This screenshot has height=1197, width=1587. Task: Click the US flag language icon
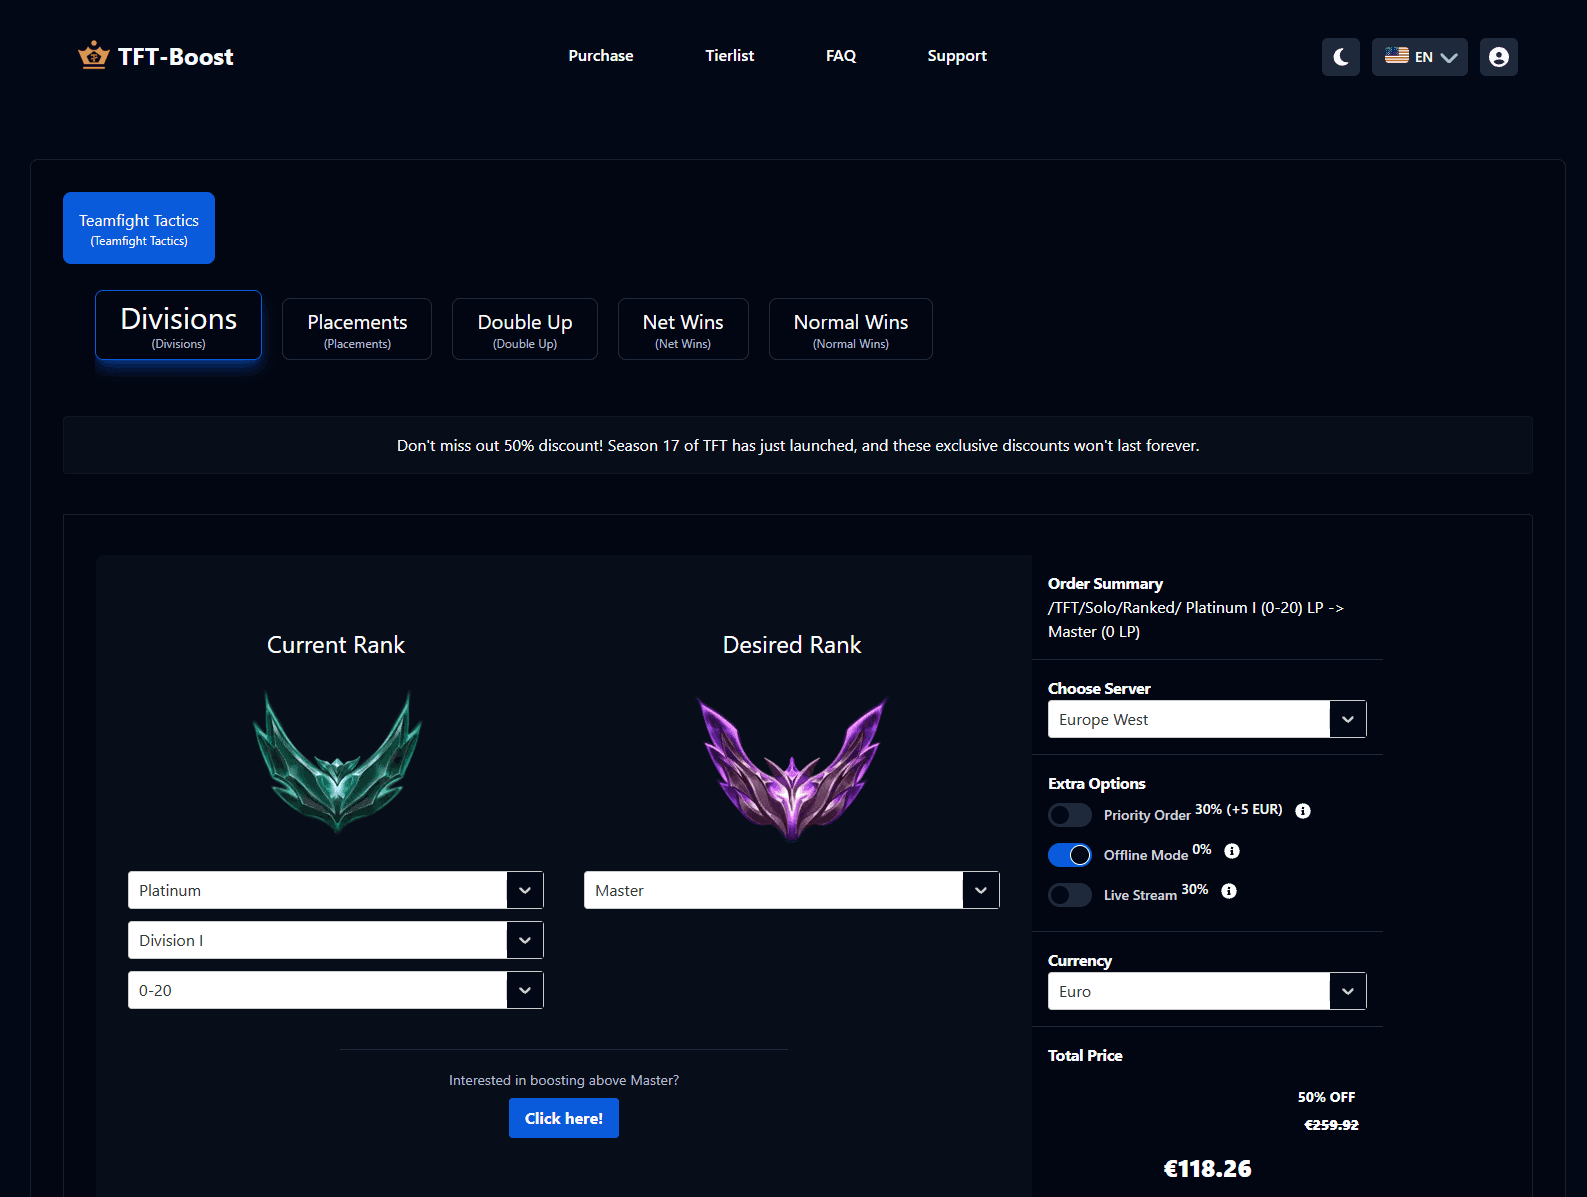click(x=1397, y=56)
